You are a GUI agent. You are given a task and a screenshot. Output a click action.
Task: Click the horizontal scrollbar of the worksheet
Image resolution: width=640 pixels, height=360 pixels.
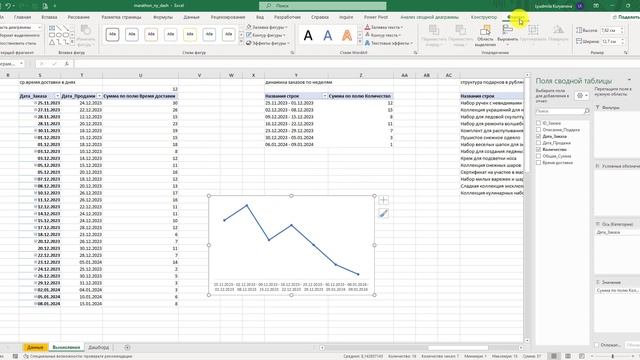click(458, 348)
